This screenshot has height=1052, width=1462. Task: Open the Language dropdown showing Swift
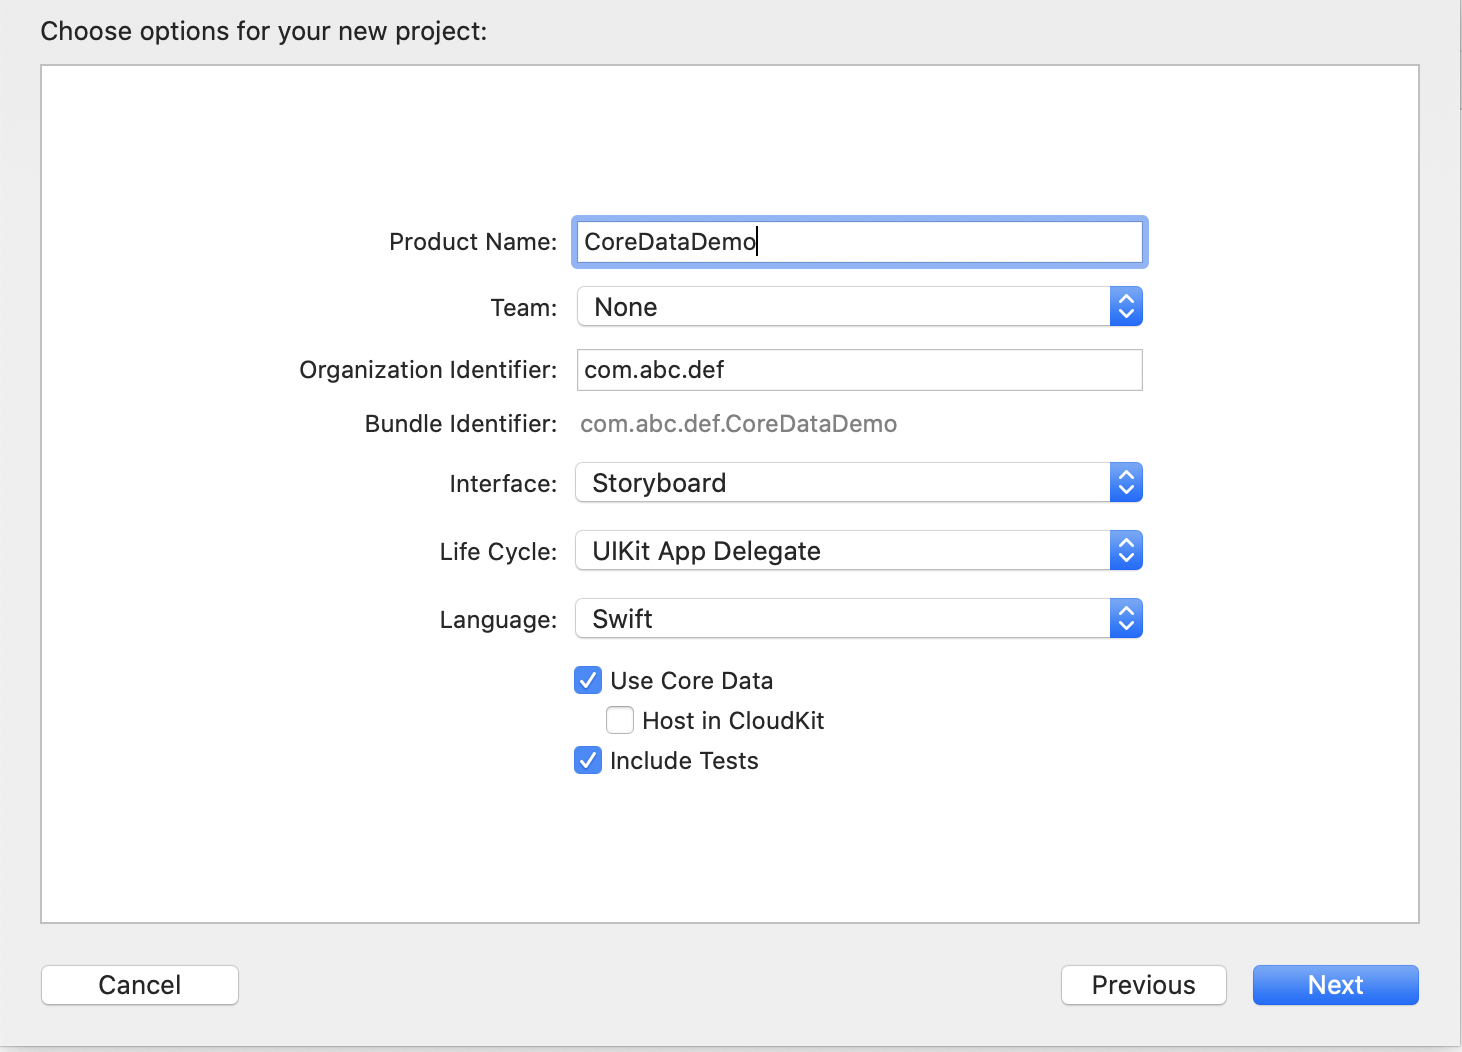[x=842, y=619]
